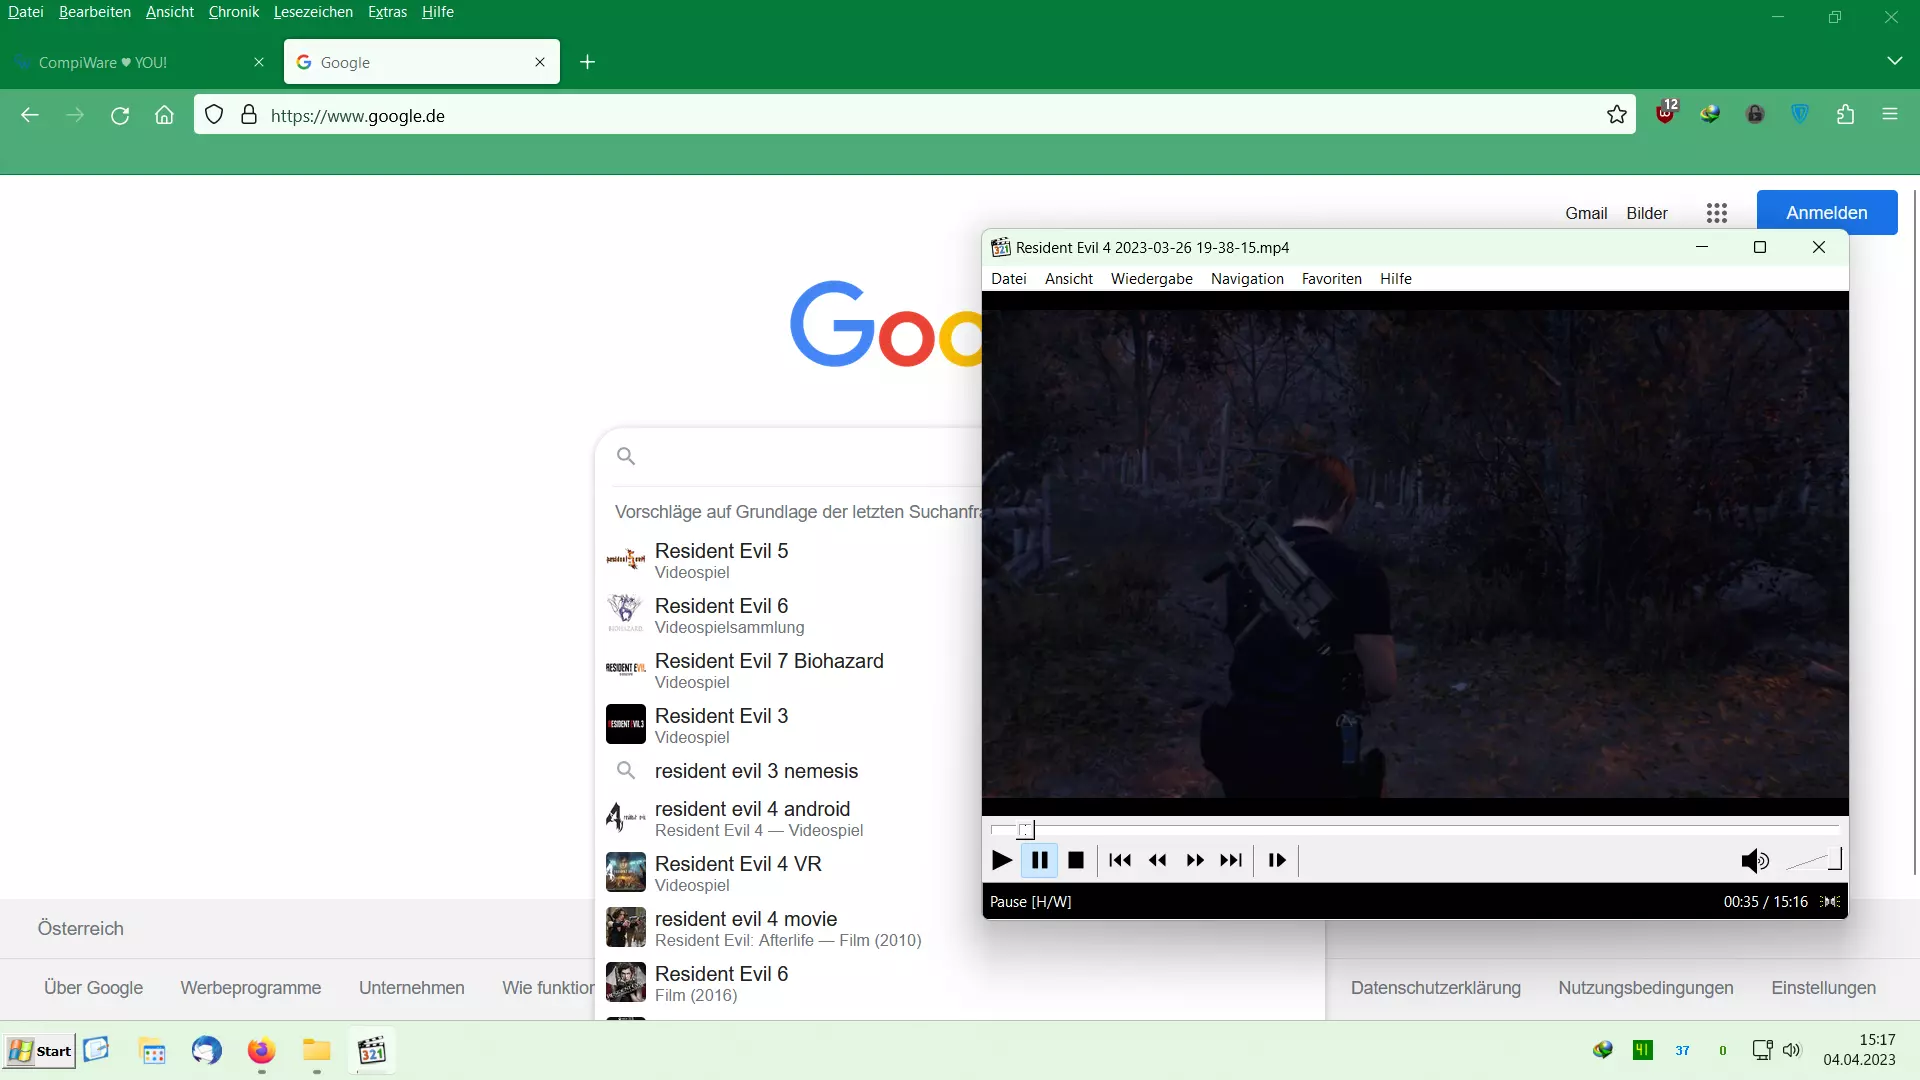Open Thunderbird from taskbar

click(206, 1050)
